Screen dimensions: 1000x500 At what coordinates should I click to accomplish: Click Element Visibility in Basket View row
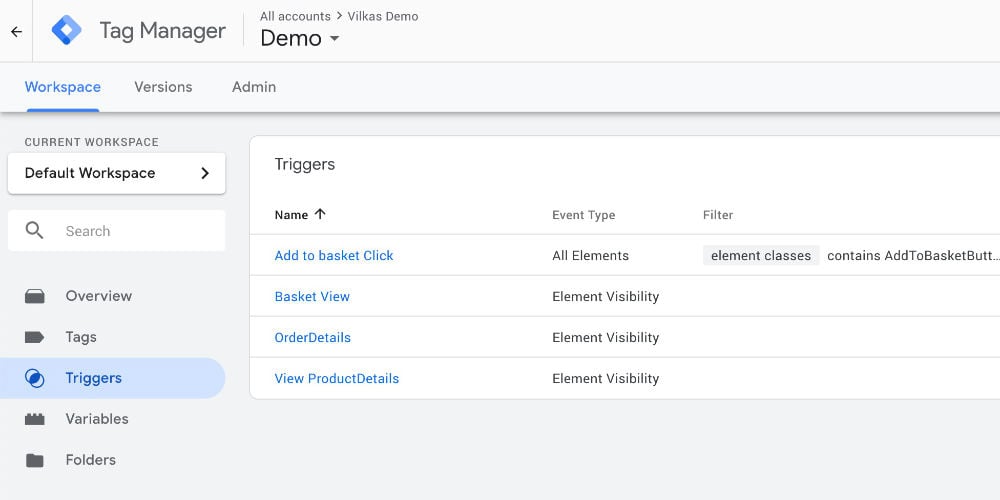(x=605, y=297)
